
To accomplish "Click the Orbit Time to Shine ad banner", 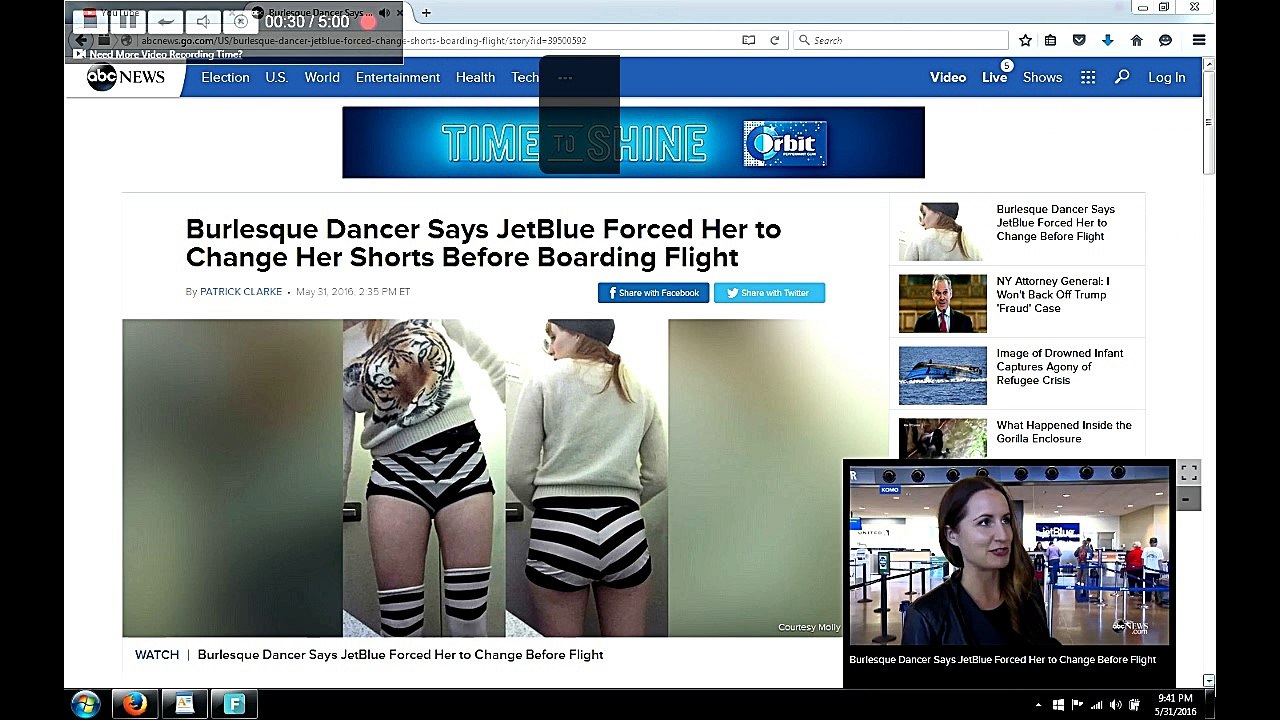I will 633,142.
